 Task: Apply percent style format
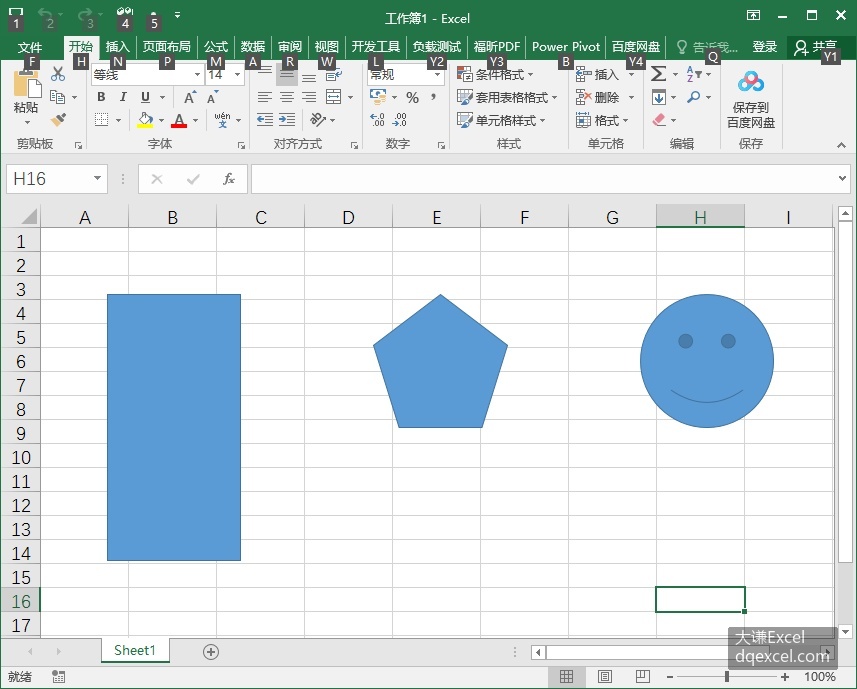point(413,98)
